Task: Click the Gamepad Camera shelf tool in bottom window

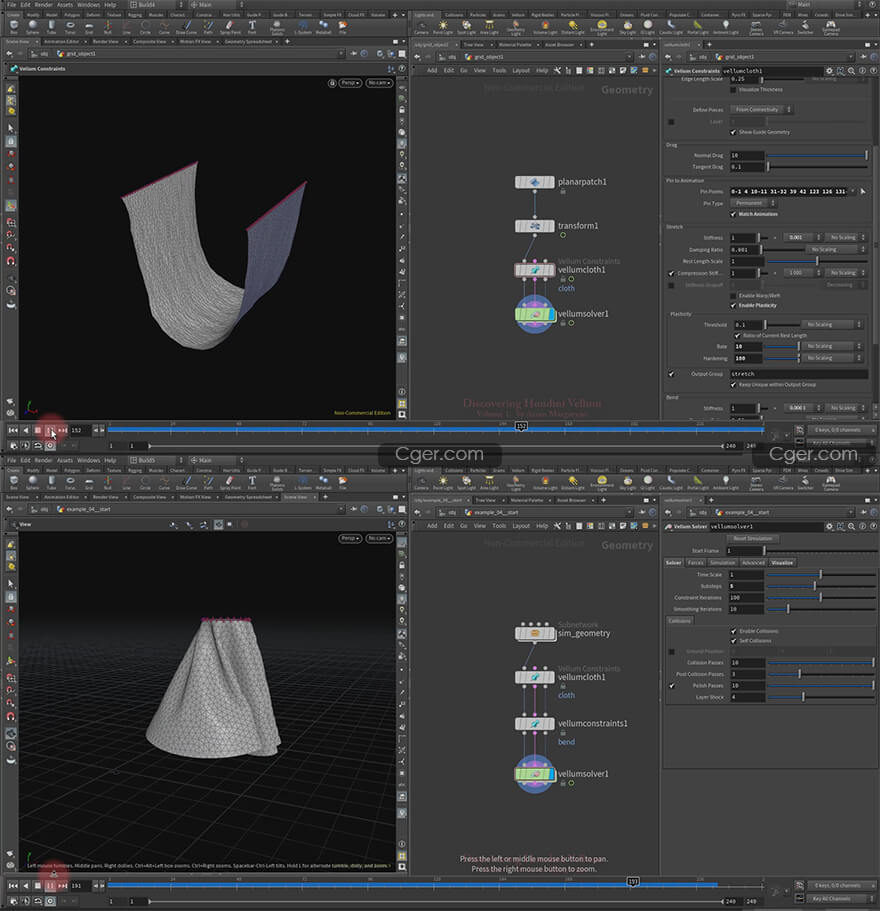Action: pyautogui.click(x=831, y=482)
